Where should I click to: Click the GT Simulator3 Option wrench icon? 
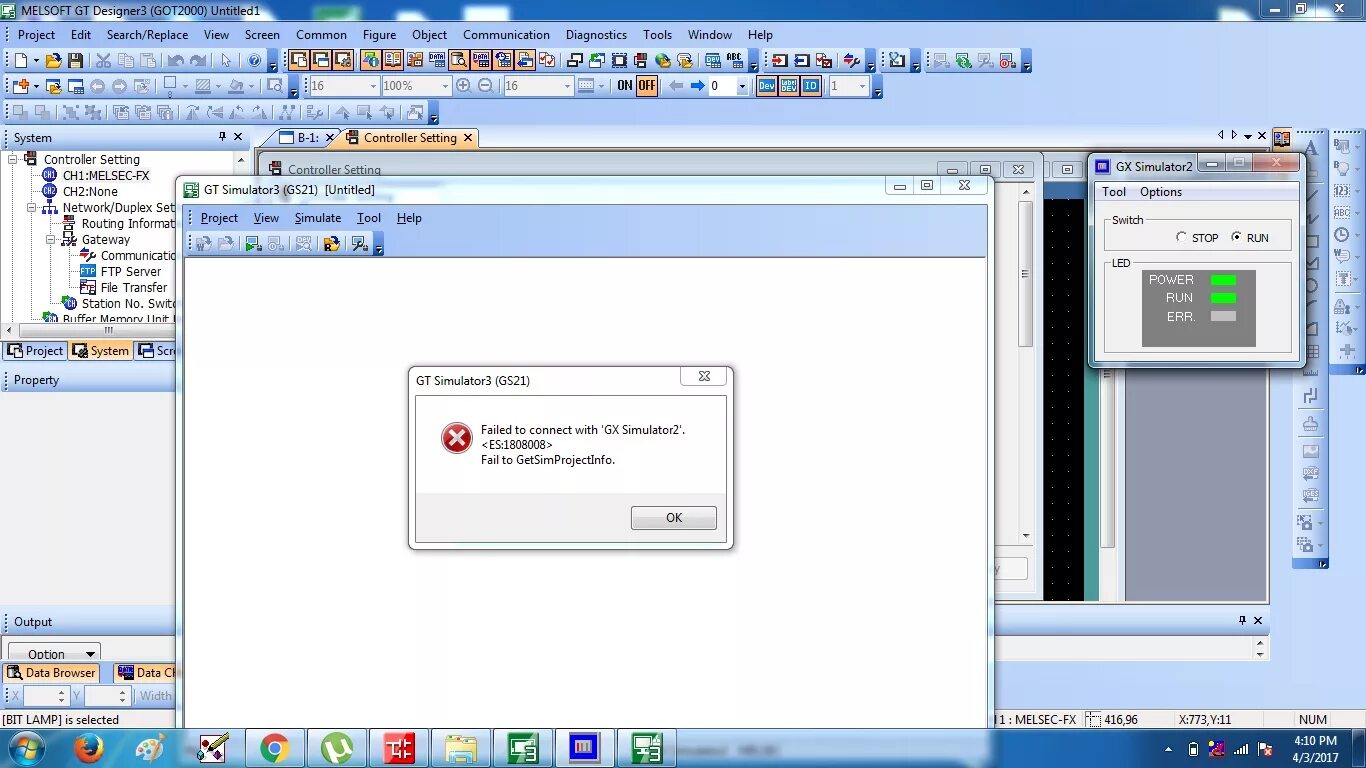[x=359, y=243]
